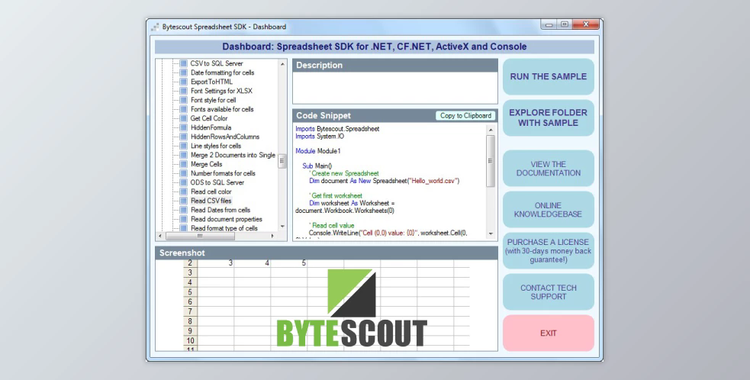
Task: Click sample tree horizontal scroll left arrow
Action: point(161,235)
